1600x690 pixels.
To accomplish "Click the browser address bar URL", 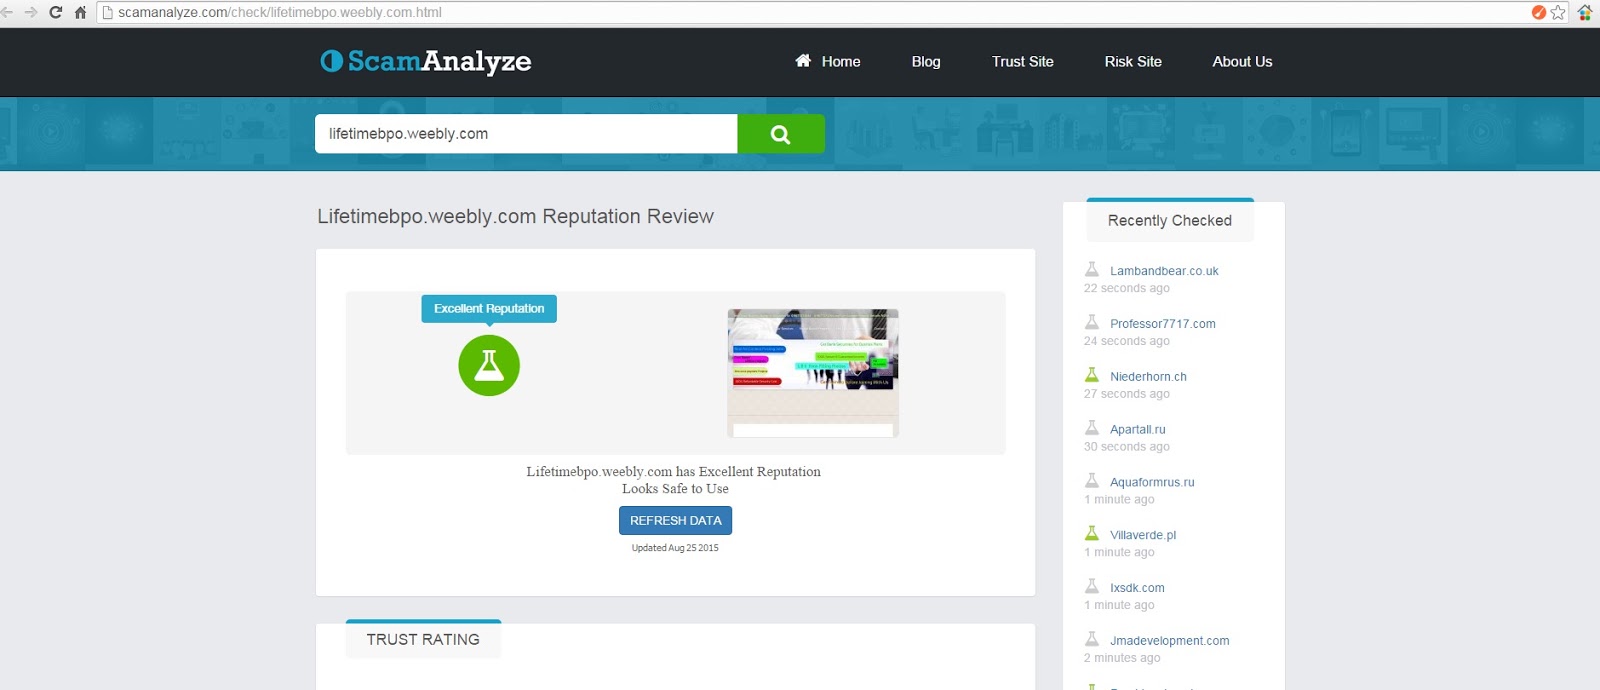I will (280, 12).
